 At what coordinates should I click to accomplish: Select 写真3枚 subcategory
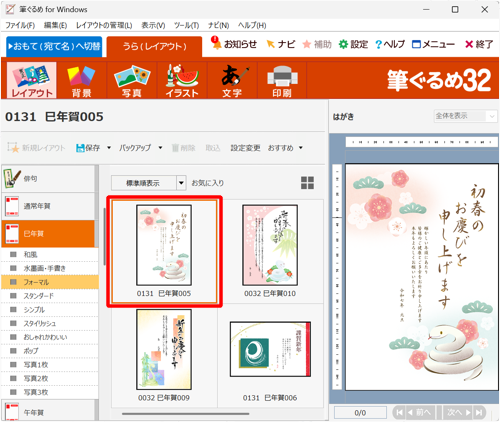coord(50,392)
